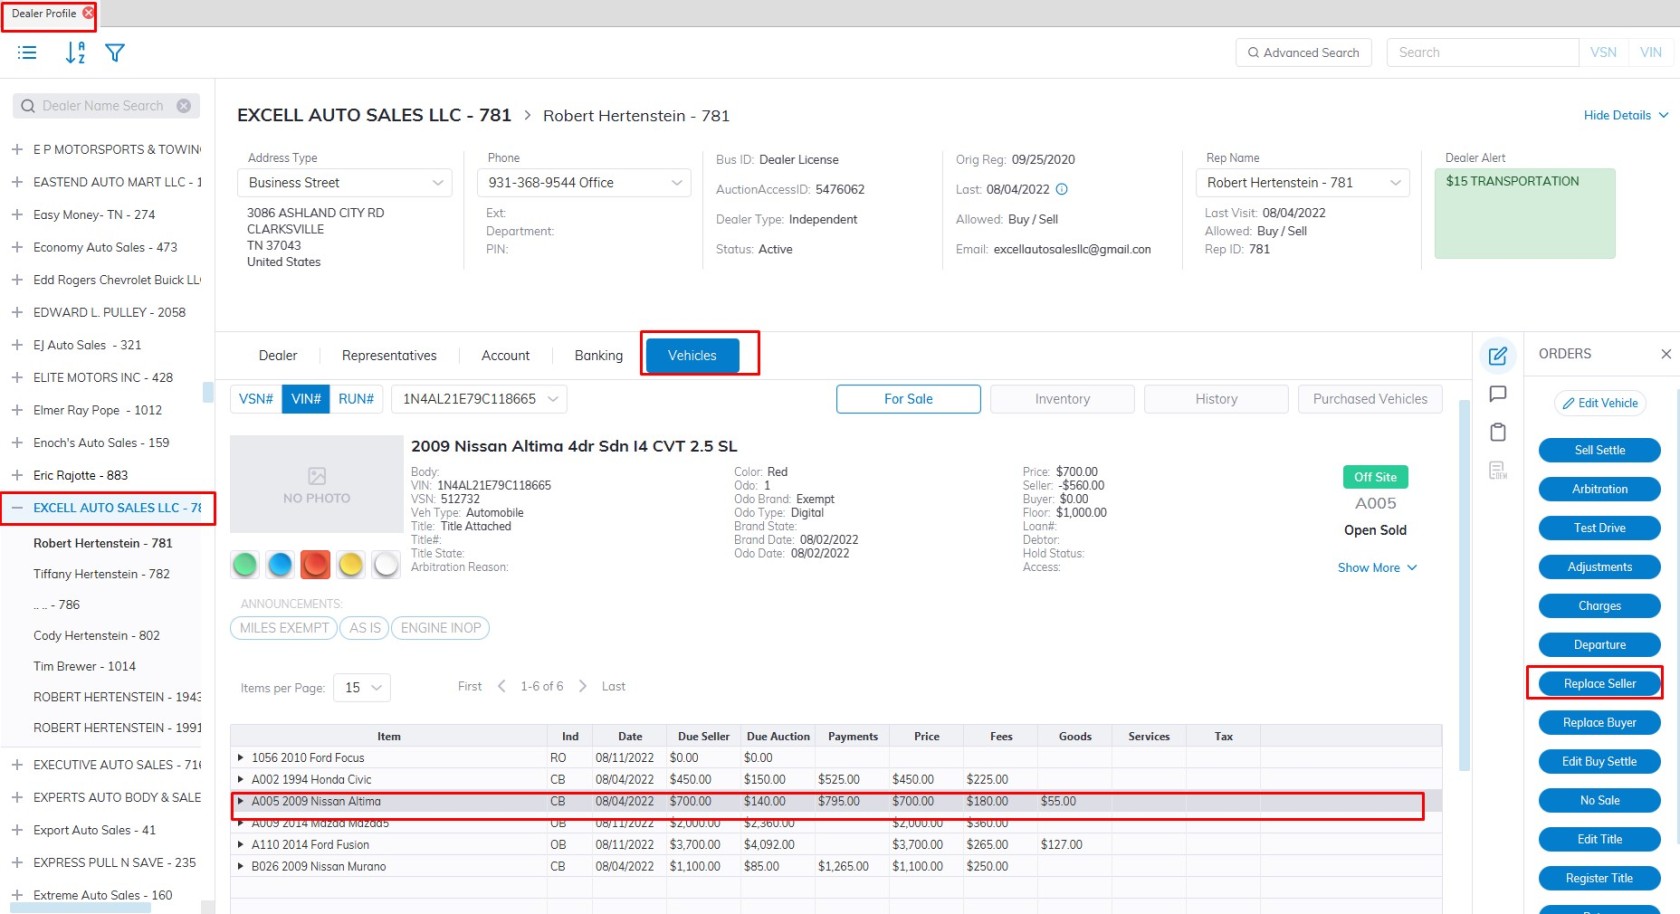
Task: Click the edit pencil icon beside Orders
Action: click(1497, 356)
